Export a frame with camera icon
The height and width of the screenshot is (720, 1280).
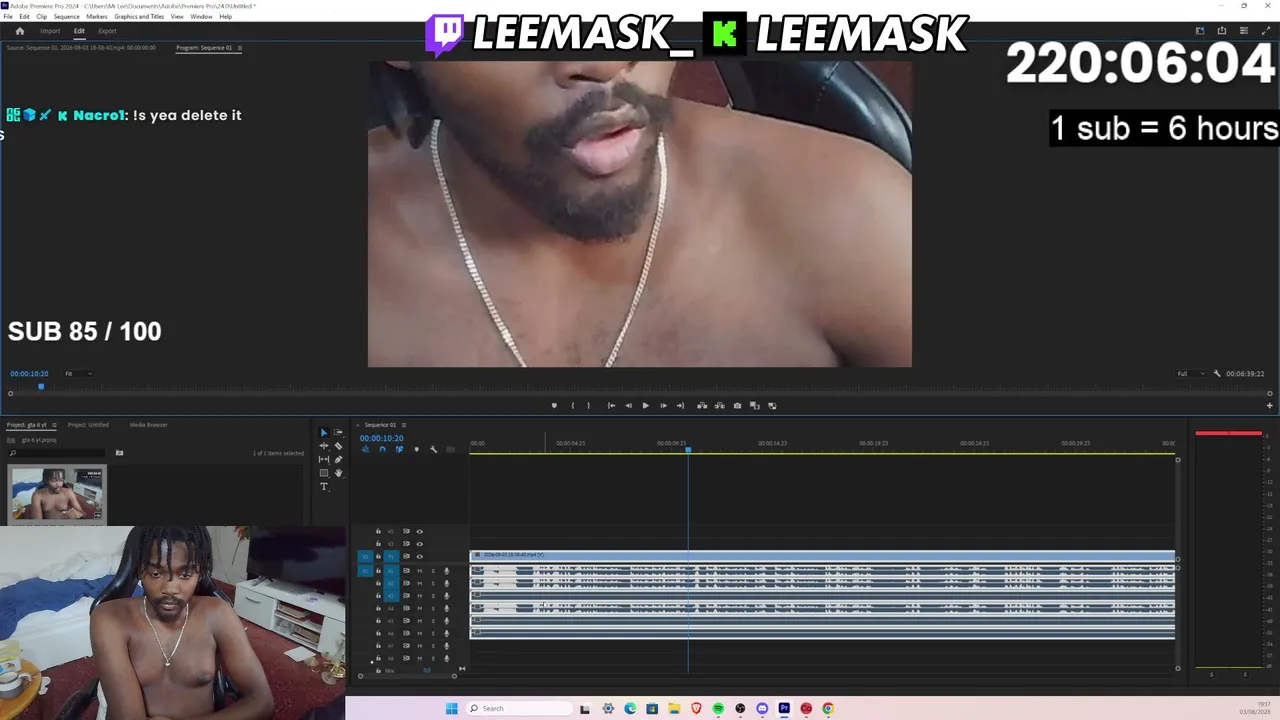737,406
